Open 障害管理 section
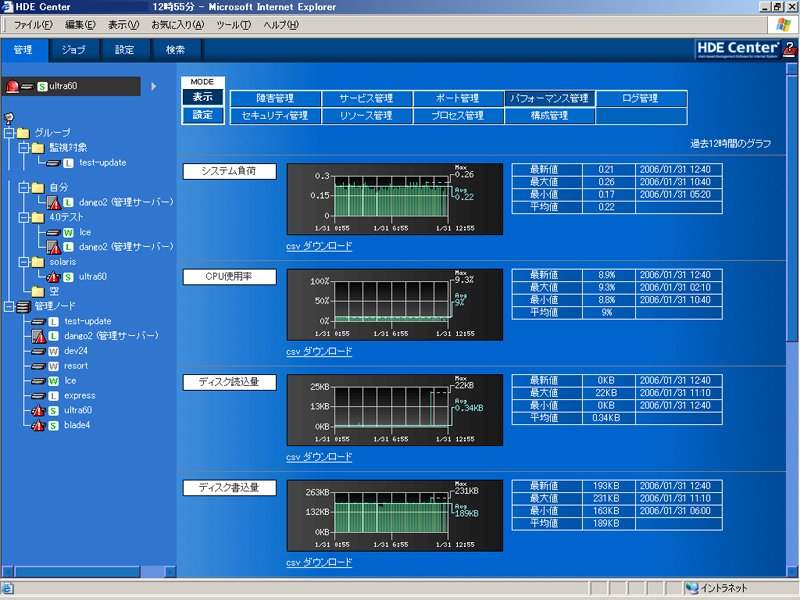800x600 pixels. point(276,98)
